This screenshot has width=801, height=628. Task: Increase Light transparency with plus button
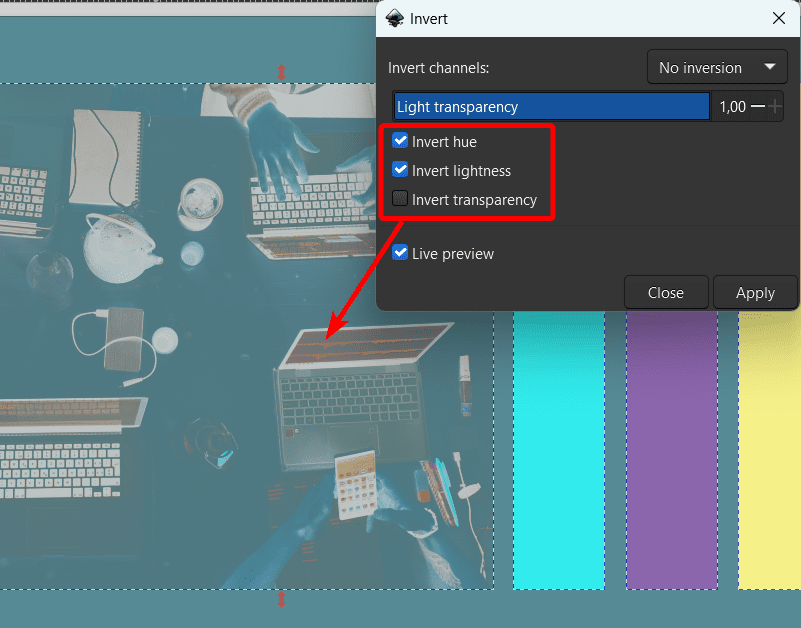[774, 106]
